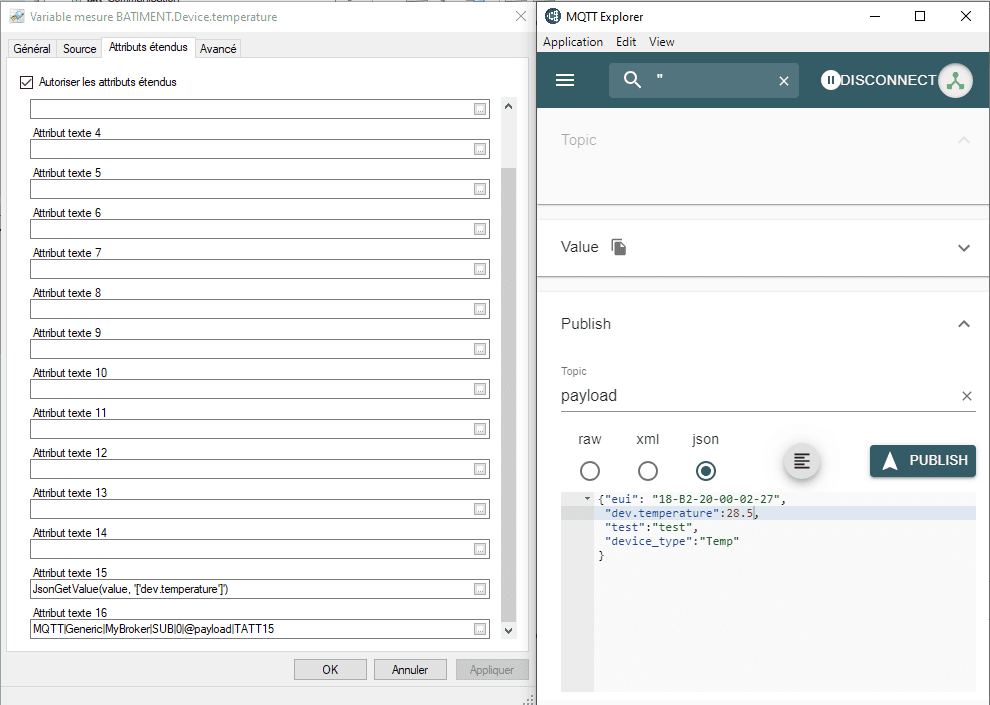Click the Attribut texte 10 input field
The image size is (990, 705).
coord(250,389)
